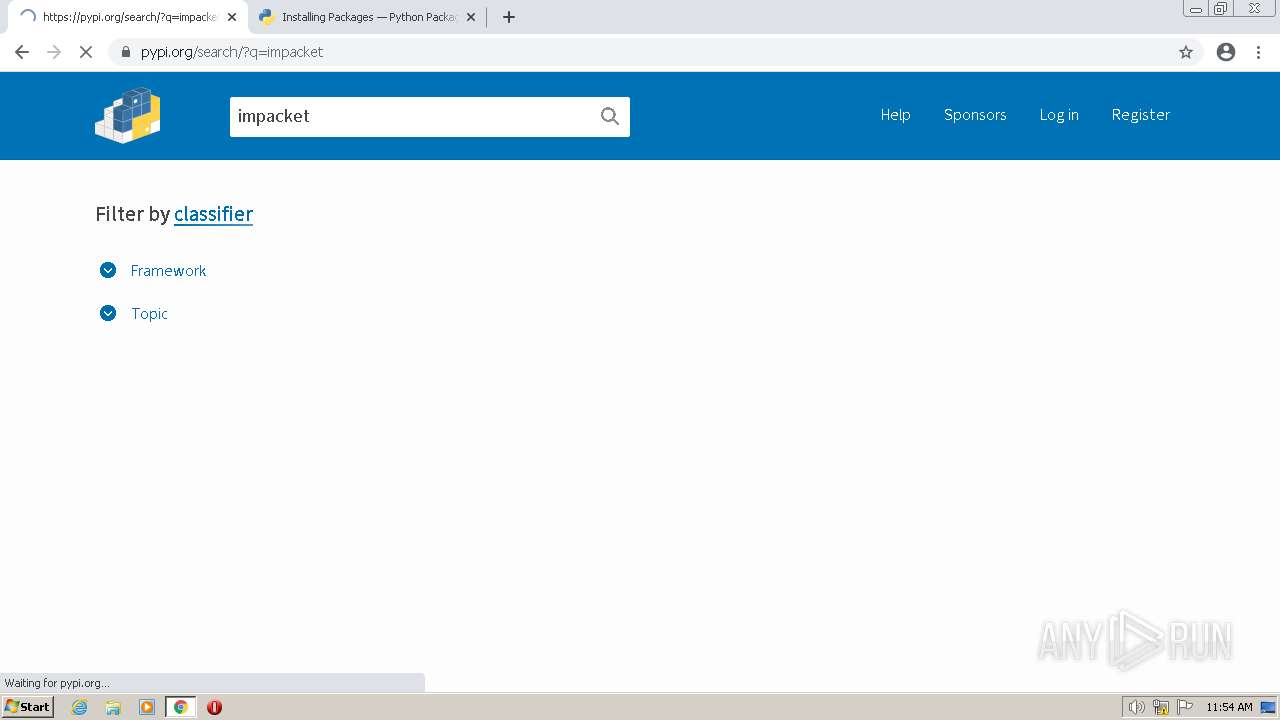Open Internet Explorer from the taskbar
The image size is (1280, 720).
(80, 707)
